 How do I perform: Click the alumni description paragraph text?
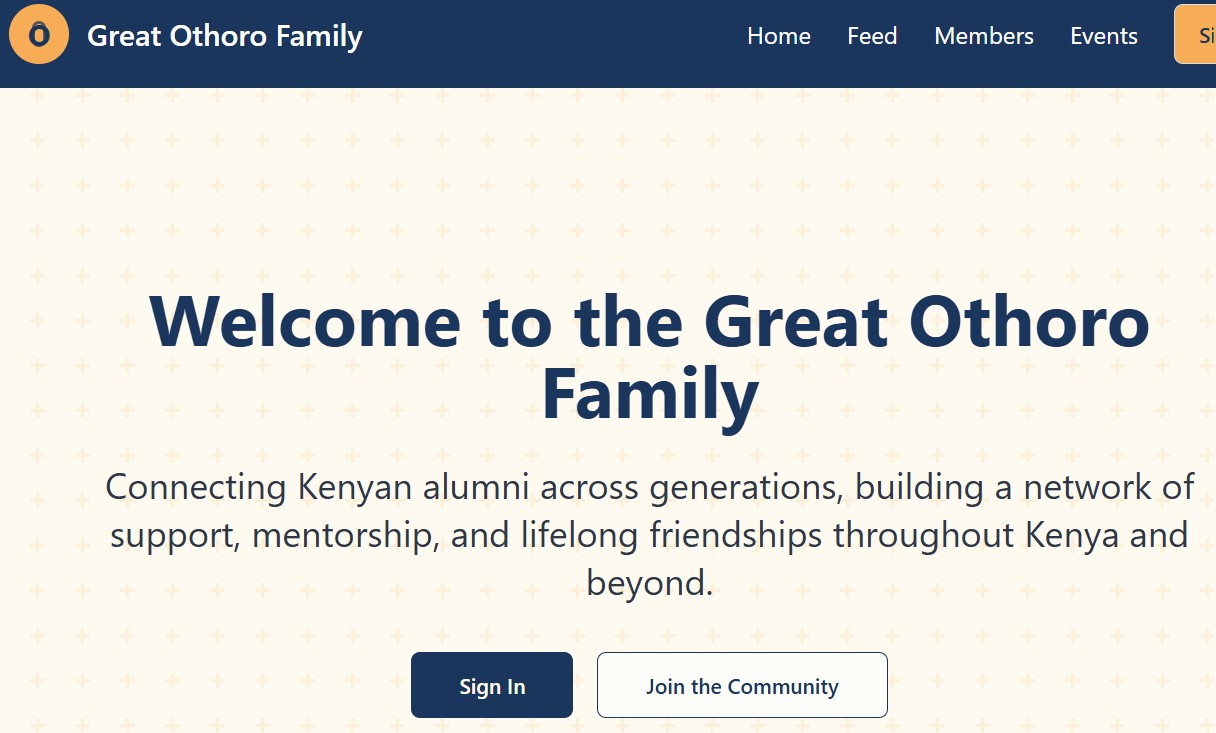(650, 535)
